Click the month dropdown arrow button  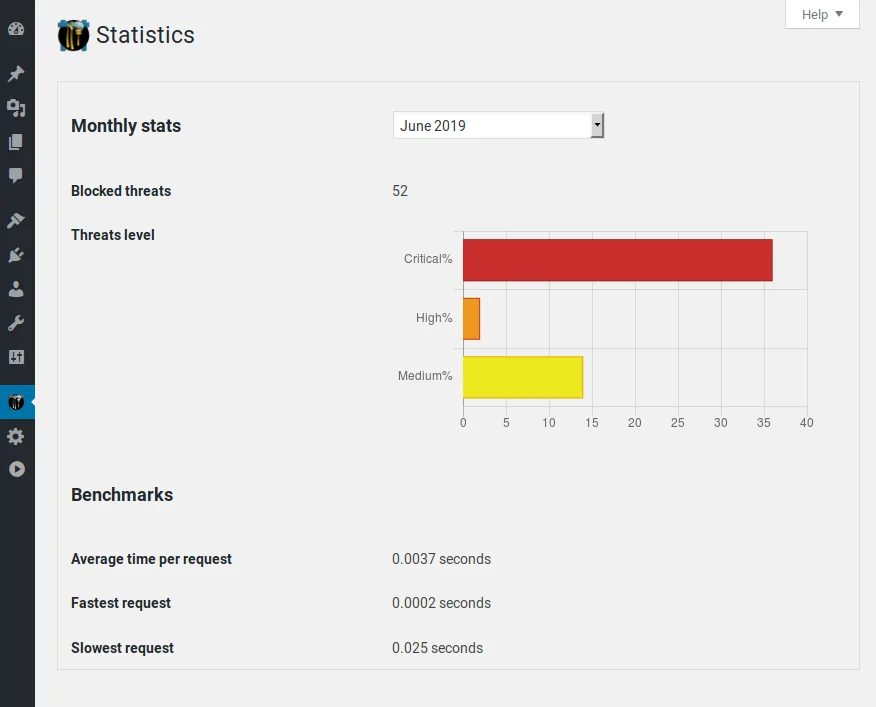[597, 125]
